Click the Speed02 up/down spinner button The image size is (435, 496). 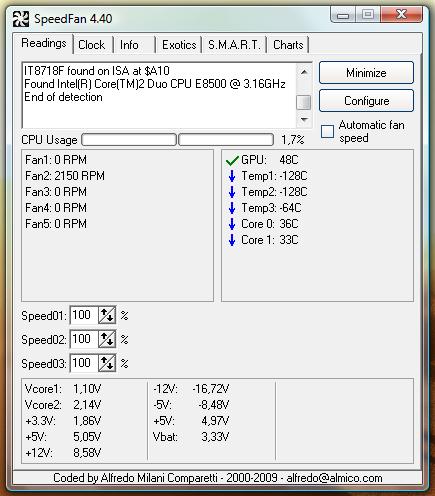point(107,339)
